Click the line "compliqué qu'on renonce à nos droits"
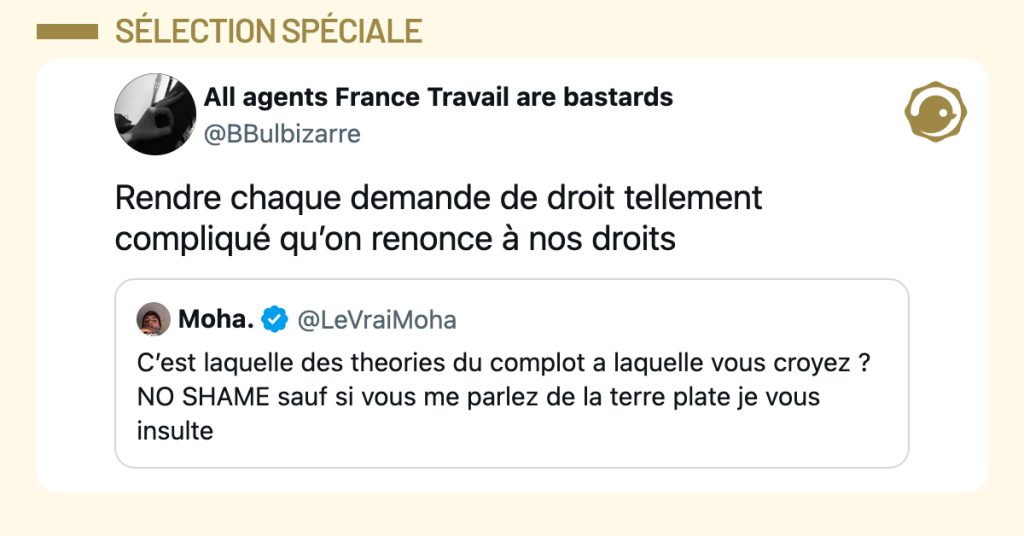The height and width of the screenshot is (536, 1024). pos(395,240)
